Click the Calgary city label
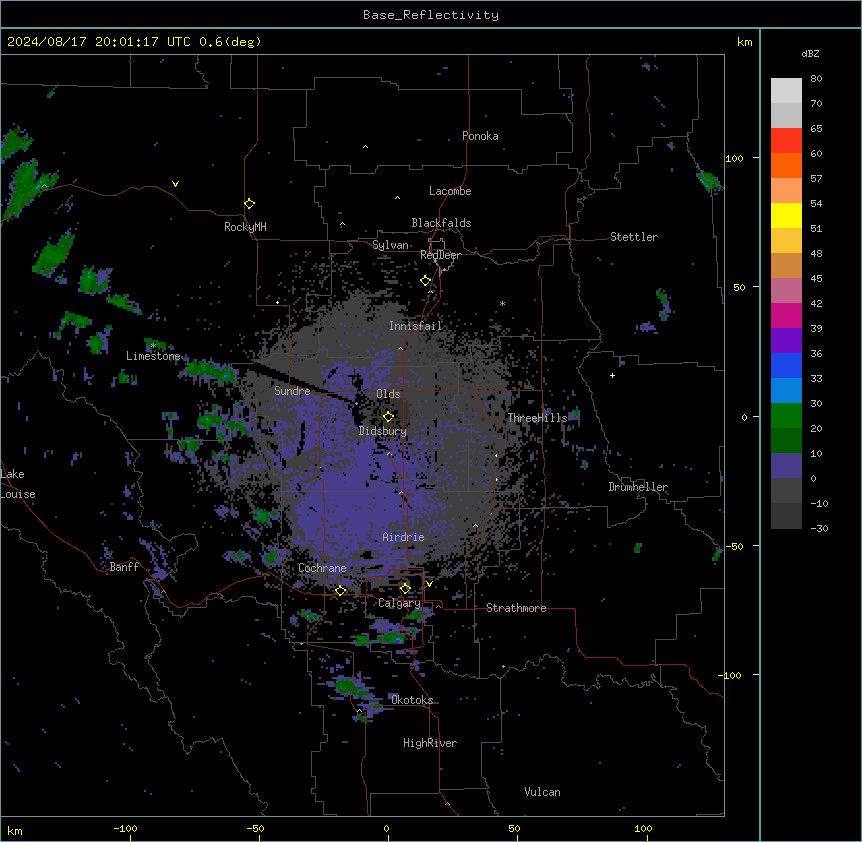 pos(399,603)
